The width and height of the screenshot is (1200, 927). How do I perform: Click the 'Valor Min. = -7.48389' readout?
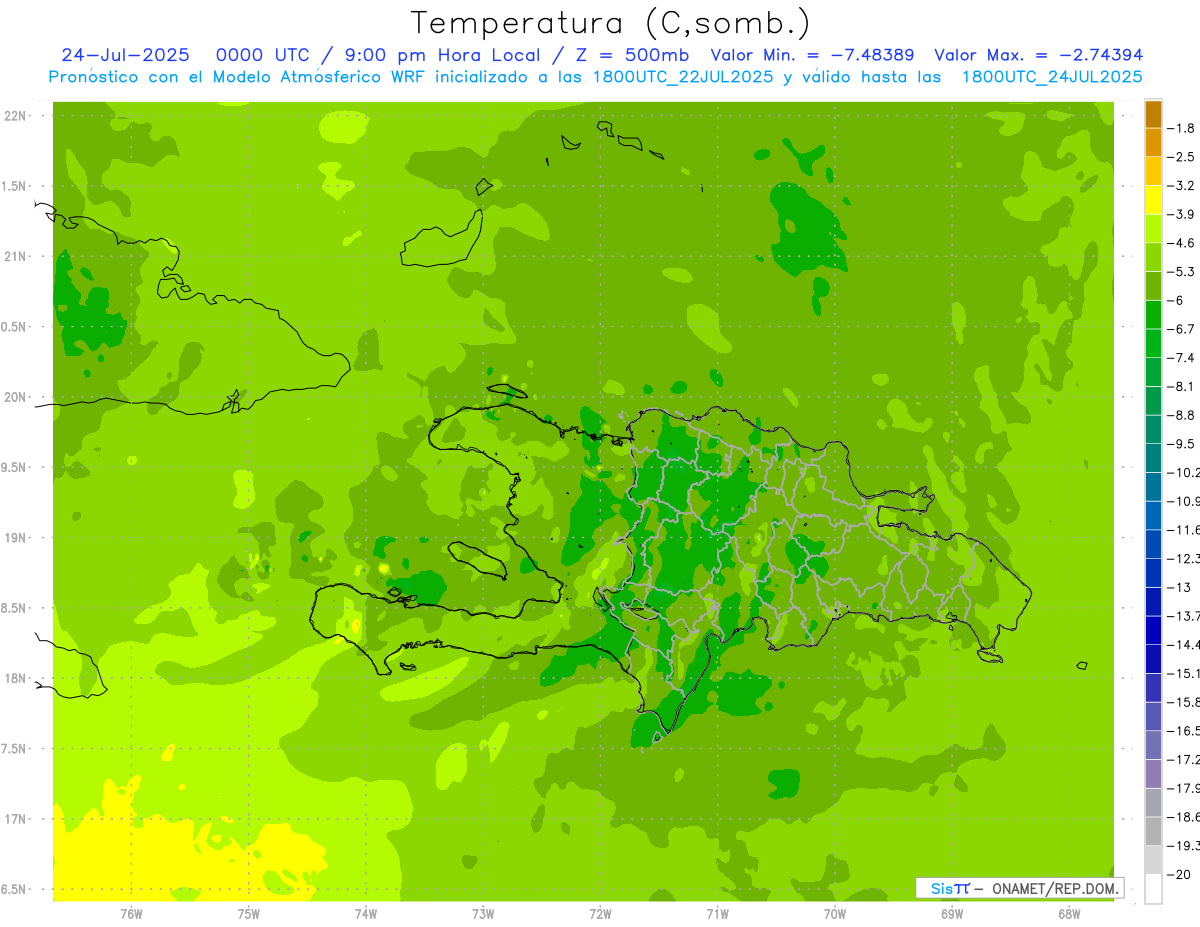tap(815, 55)
